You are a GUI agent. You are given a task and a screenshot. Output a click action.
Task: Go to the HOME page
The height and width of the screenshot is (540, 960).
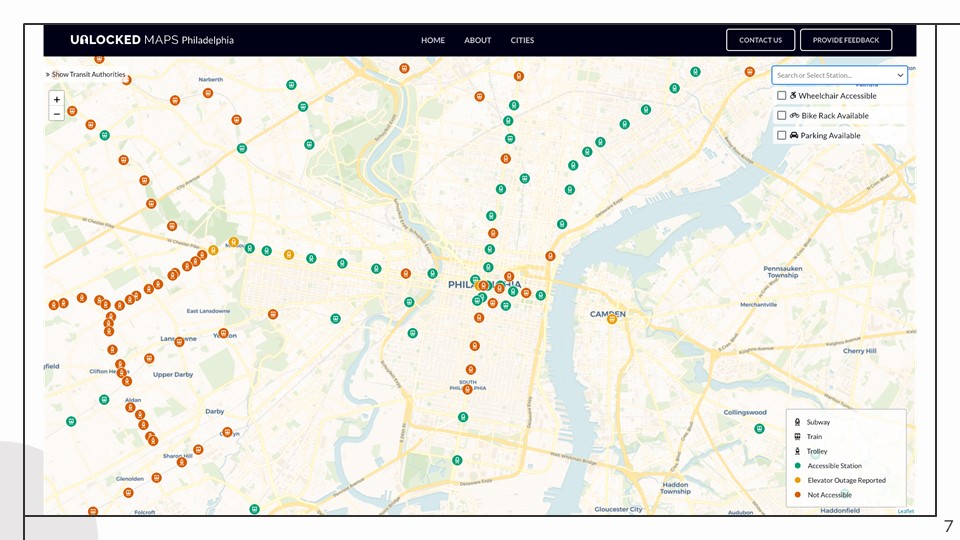(433, 40)
